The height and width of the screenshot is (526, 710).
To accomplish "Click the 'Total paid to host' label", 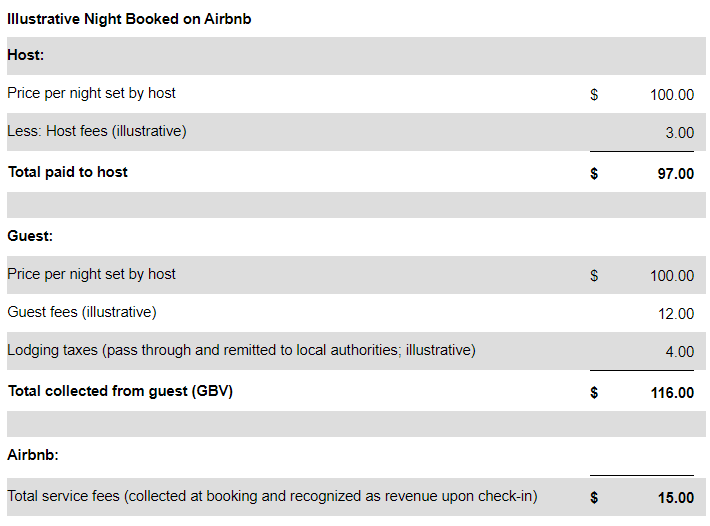I will [68, 172].
